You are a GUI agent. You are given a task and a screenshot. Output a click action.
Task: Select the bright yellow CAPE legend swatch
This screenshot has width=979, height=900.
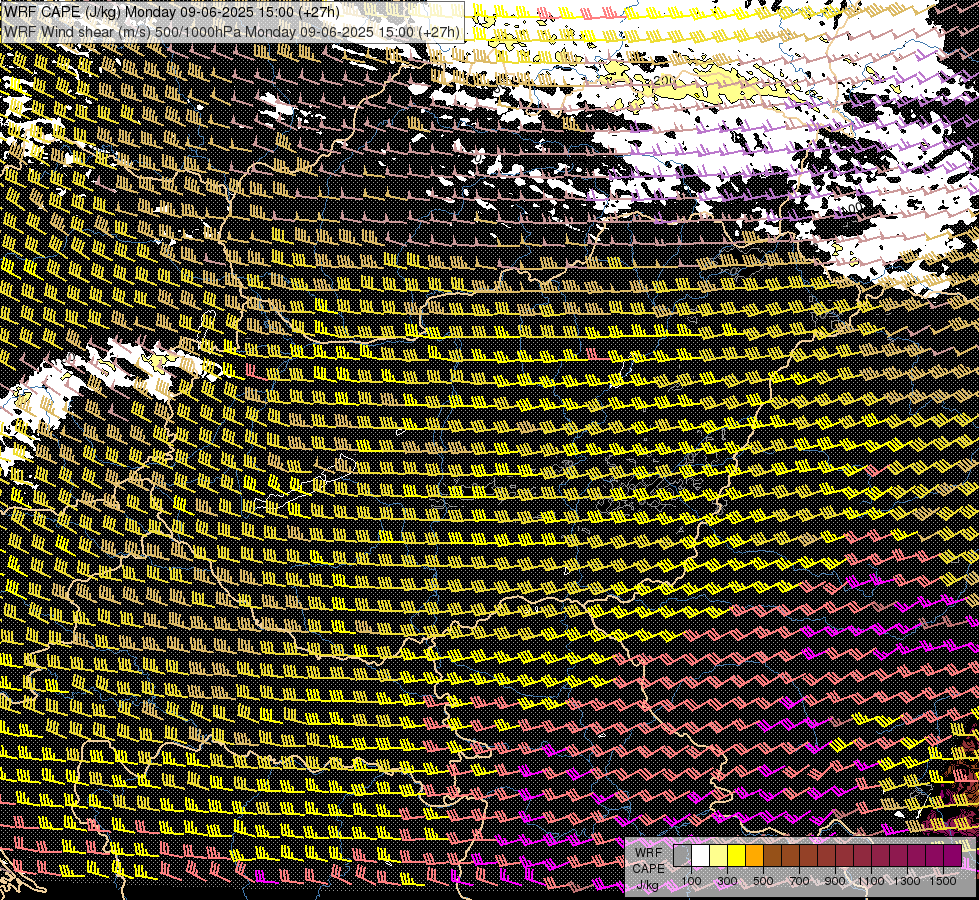737,856
